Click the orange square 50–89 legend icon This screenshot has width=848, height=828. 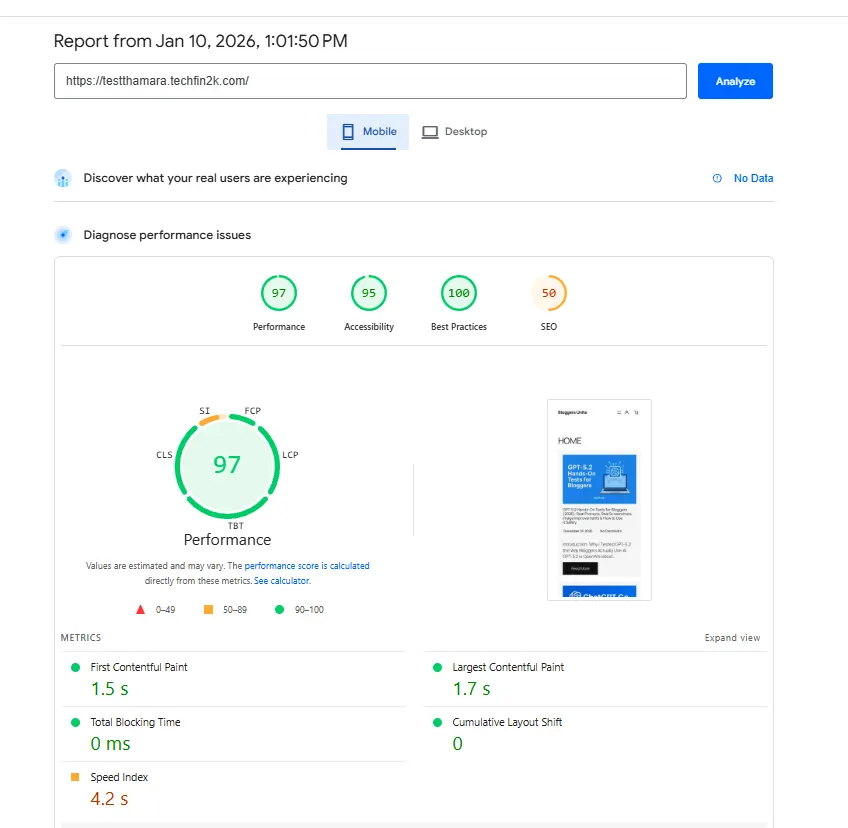[208, 610]
